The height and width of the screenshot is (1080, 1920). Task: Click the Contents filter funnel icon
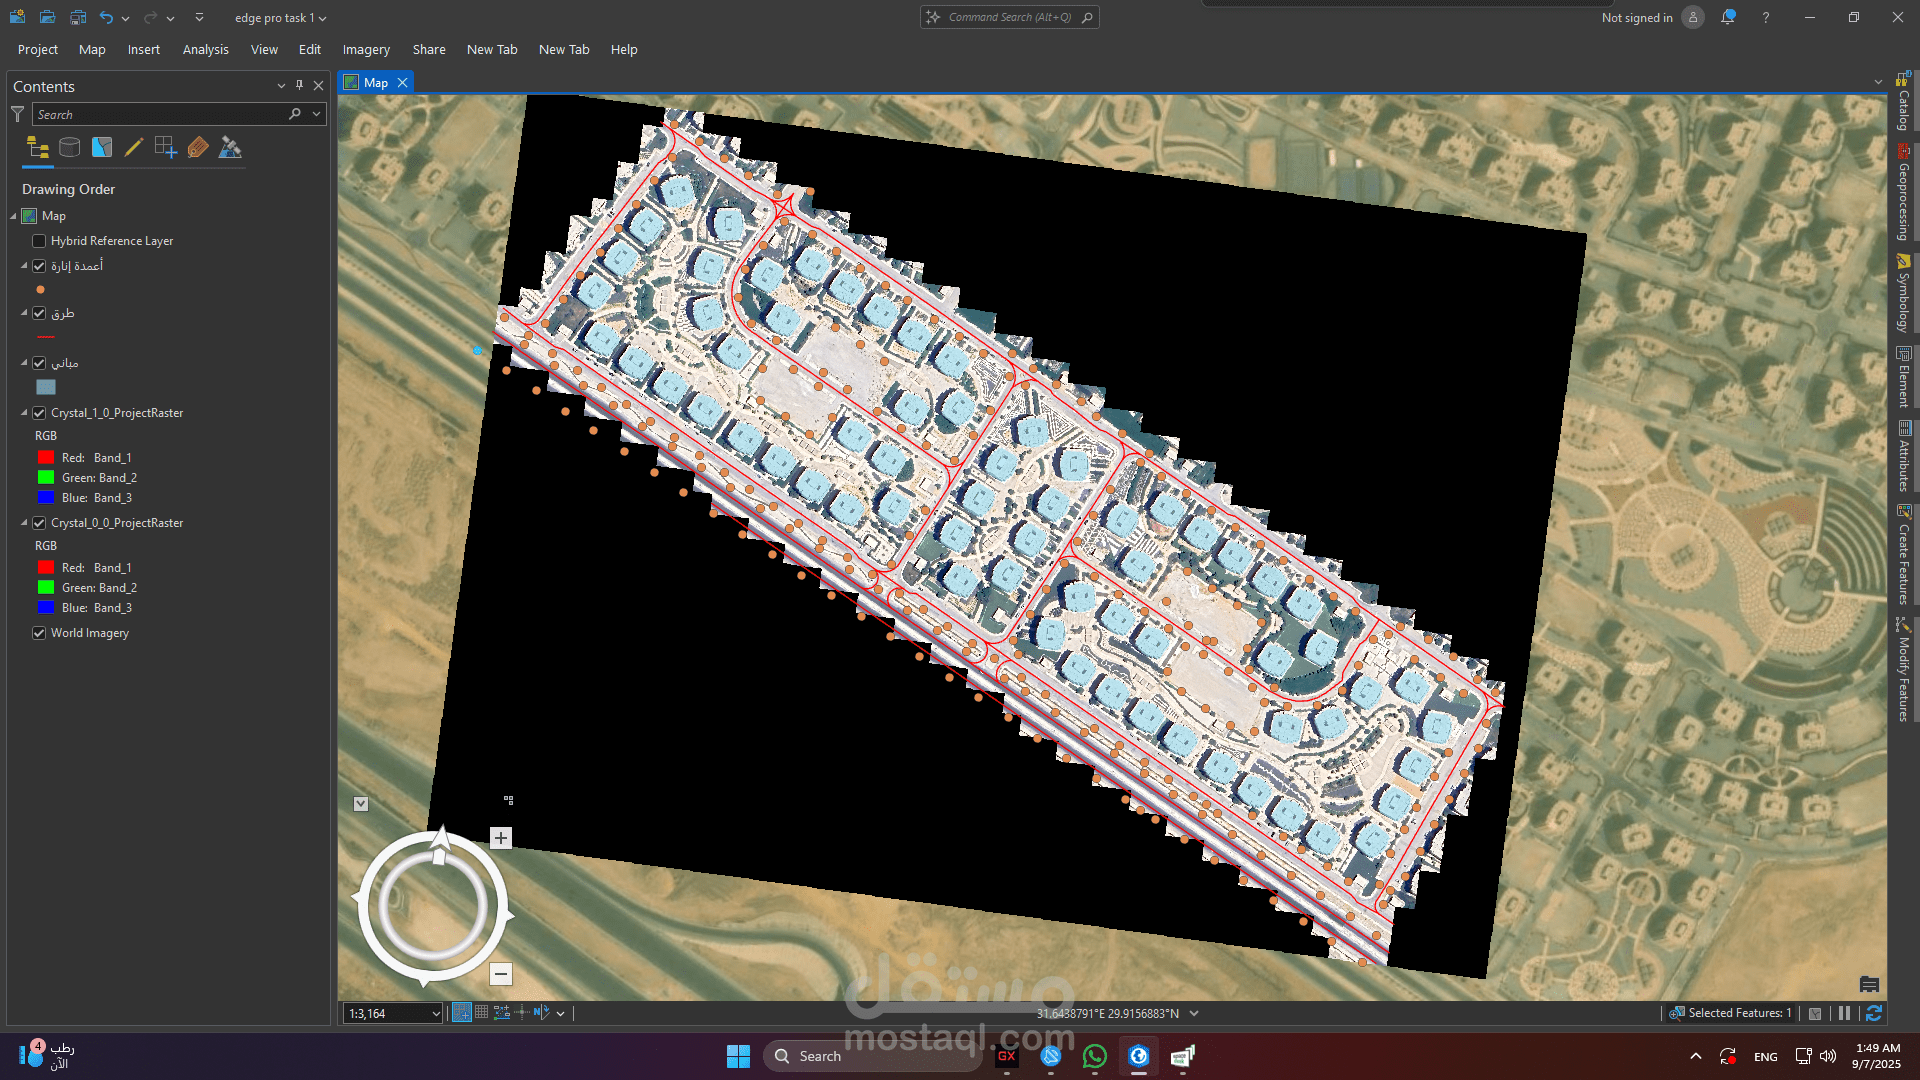point(17,114)
